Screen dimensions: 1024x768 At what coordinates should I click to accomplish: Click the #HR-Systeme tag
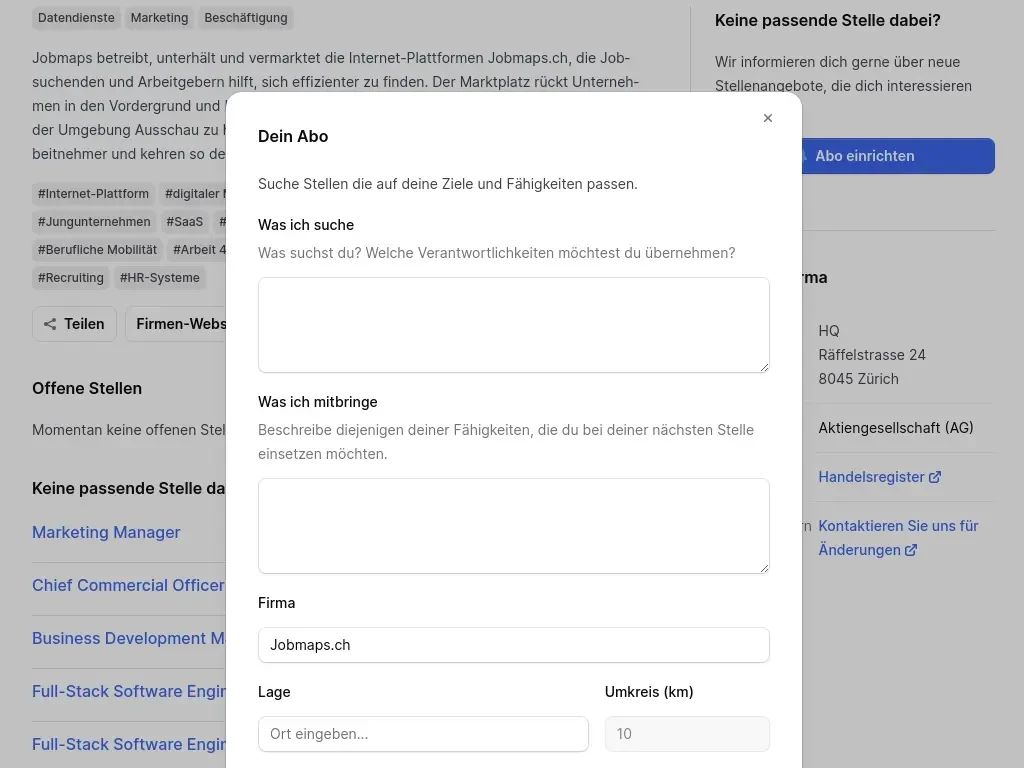tap(160, 278)
